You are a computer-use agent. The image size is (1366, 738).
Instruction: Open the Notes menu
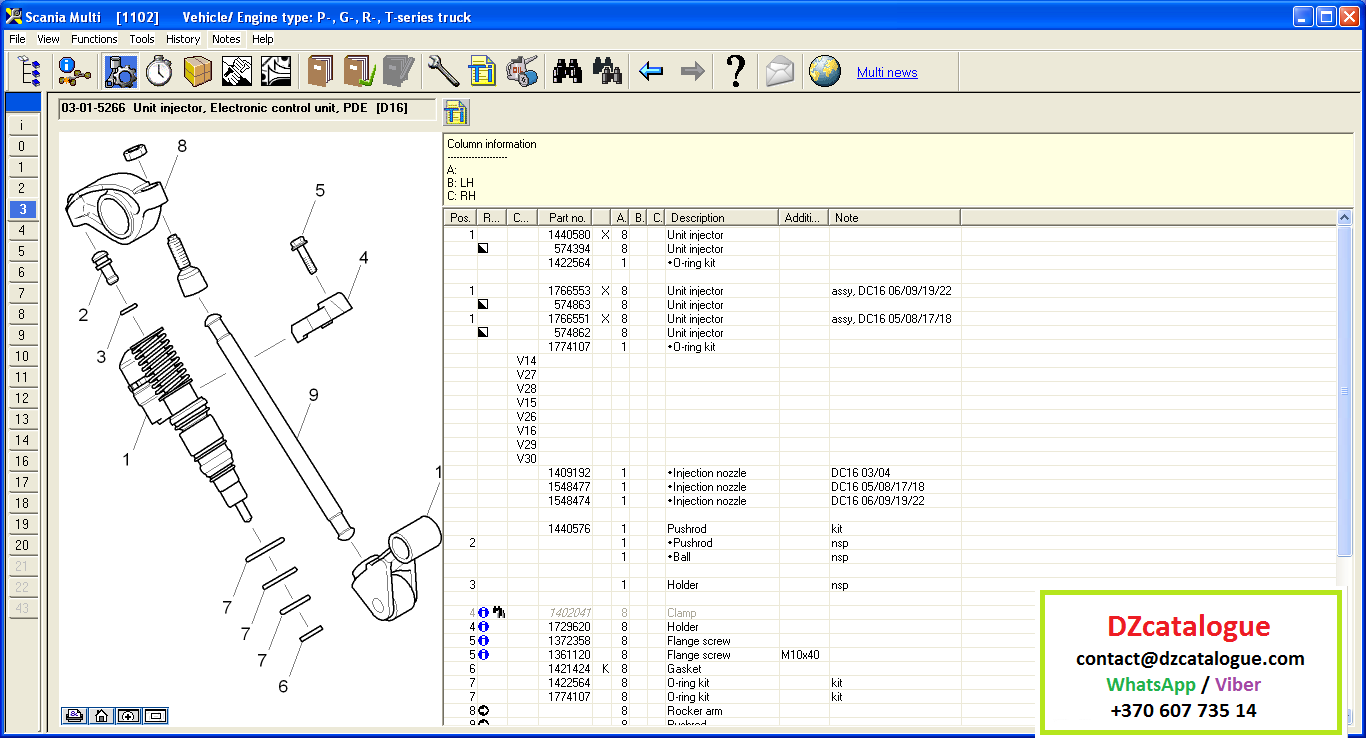226,39
